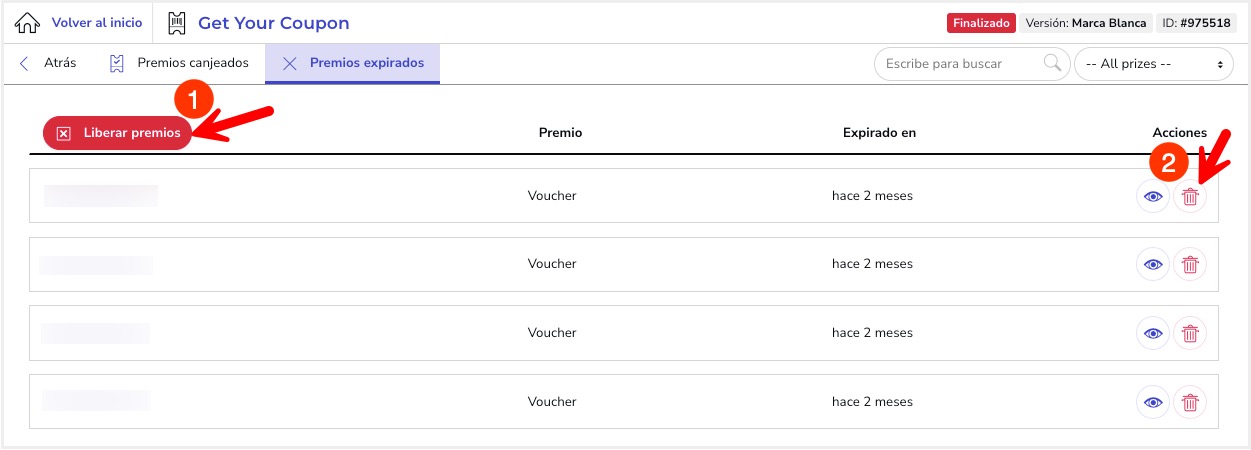Open the Volver al inicio link
1251x450 pixels.
pyautogui.click(x=97, y=22)
